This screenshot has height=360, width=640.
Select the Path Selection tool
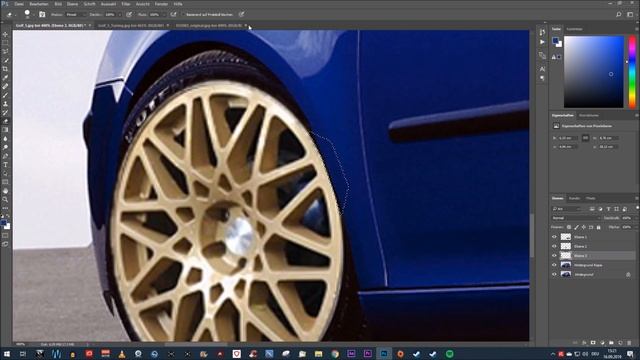point(5,173)
